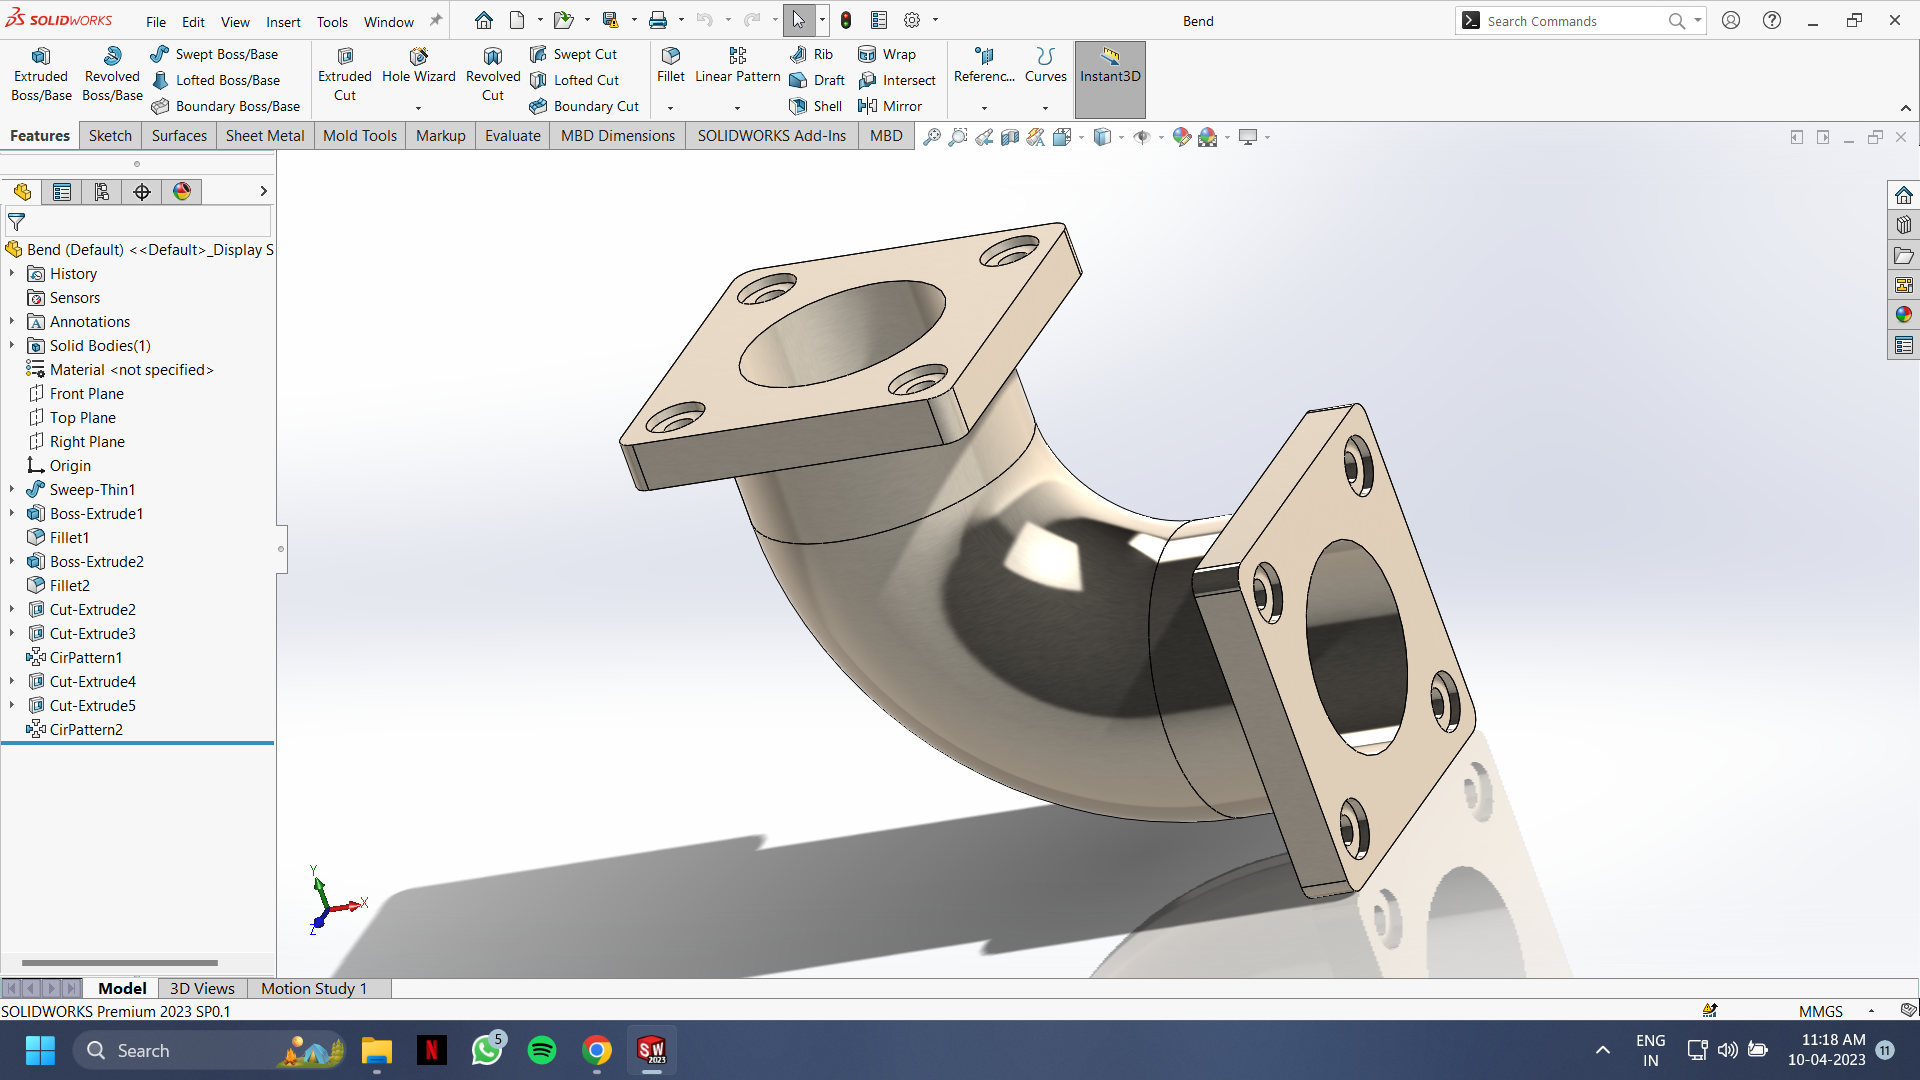Open the Motion Study 1 tab
The height and width of the screenshot is (1080, 1920).
coord(314,988)
